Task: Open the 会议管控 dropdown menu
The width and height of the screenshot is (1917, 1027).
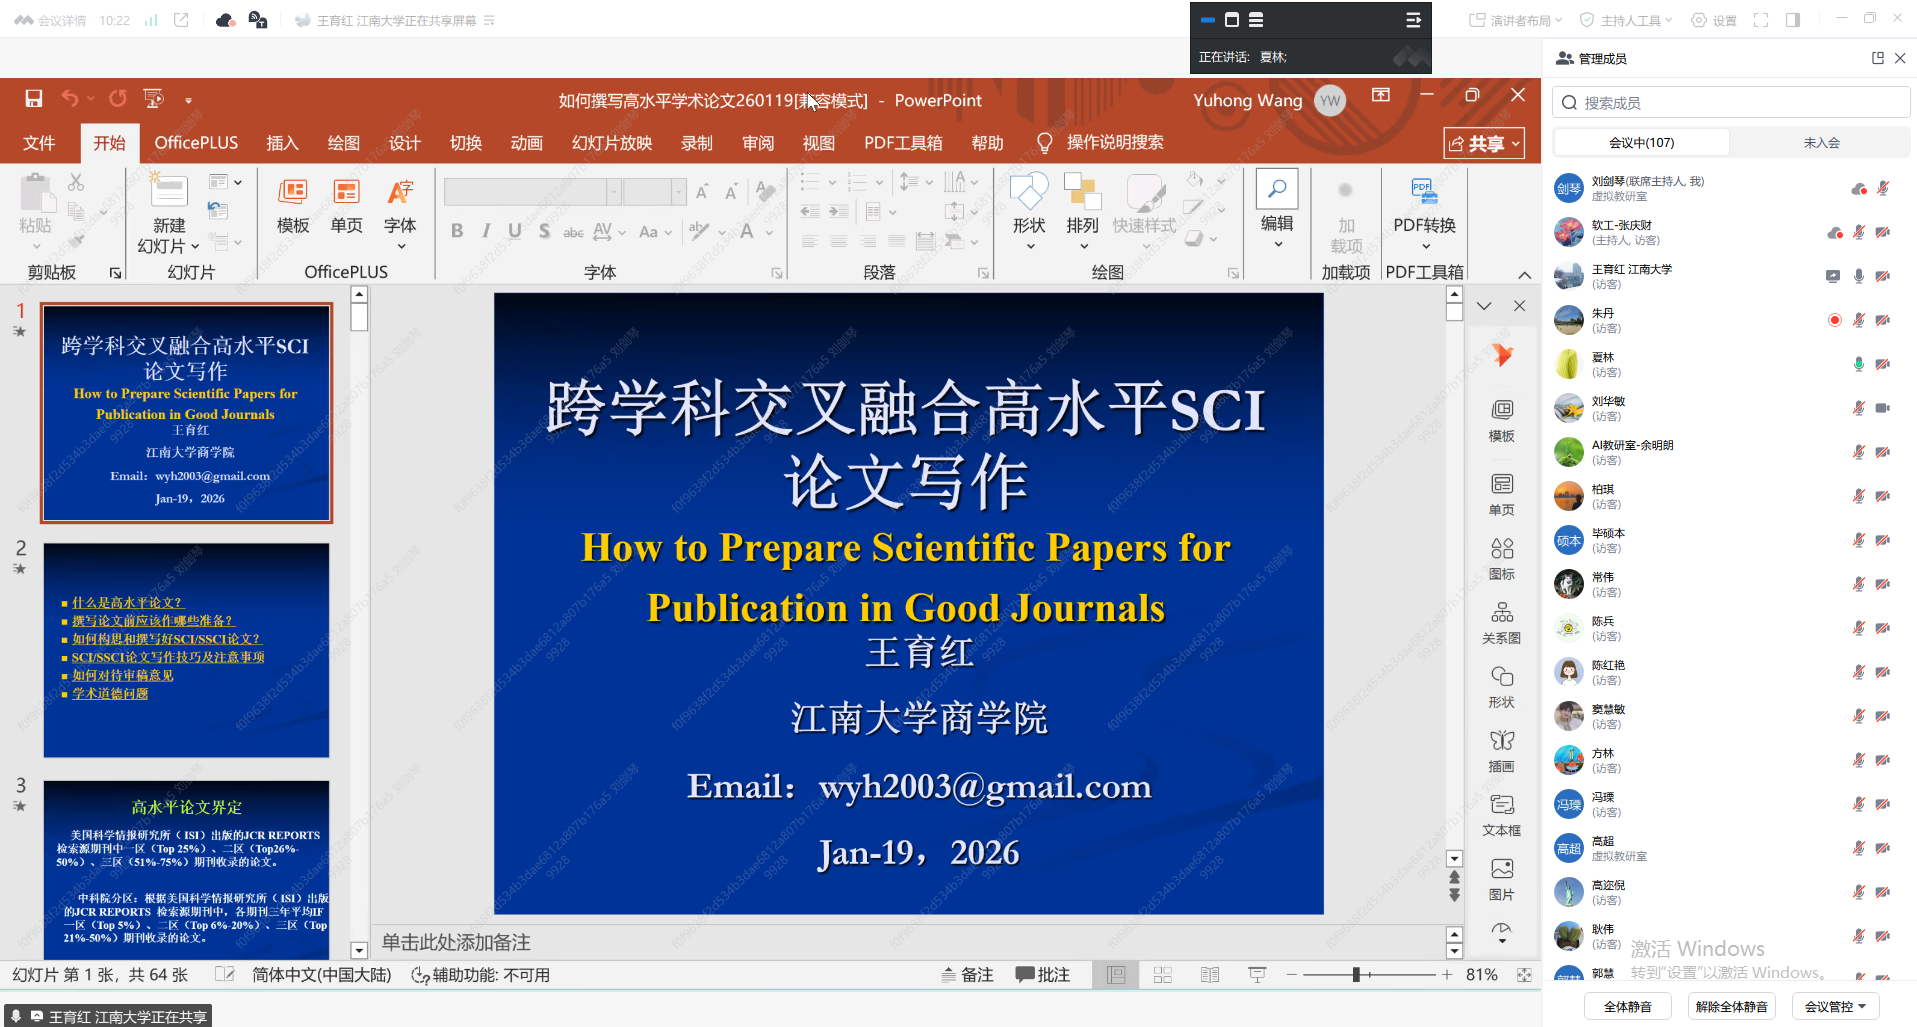Action: pyautogui.click(x=1835, y=1006)
